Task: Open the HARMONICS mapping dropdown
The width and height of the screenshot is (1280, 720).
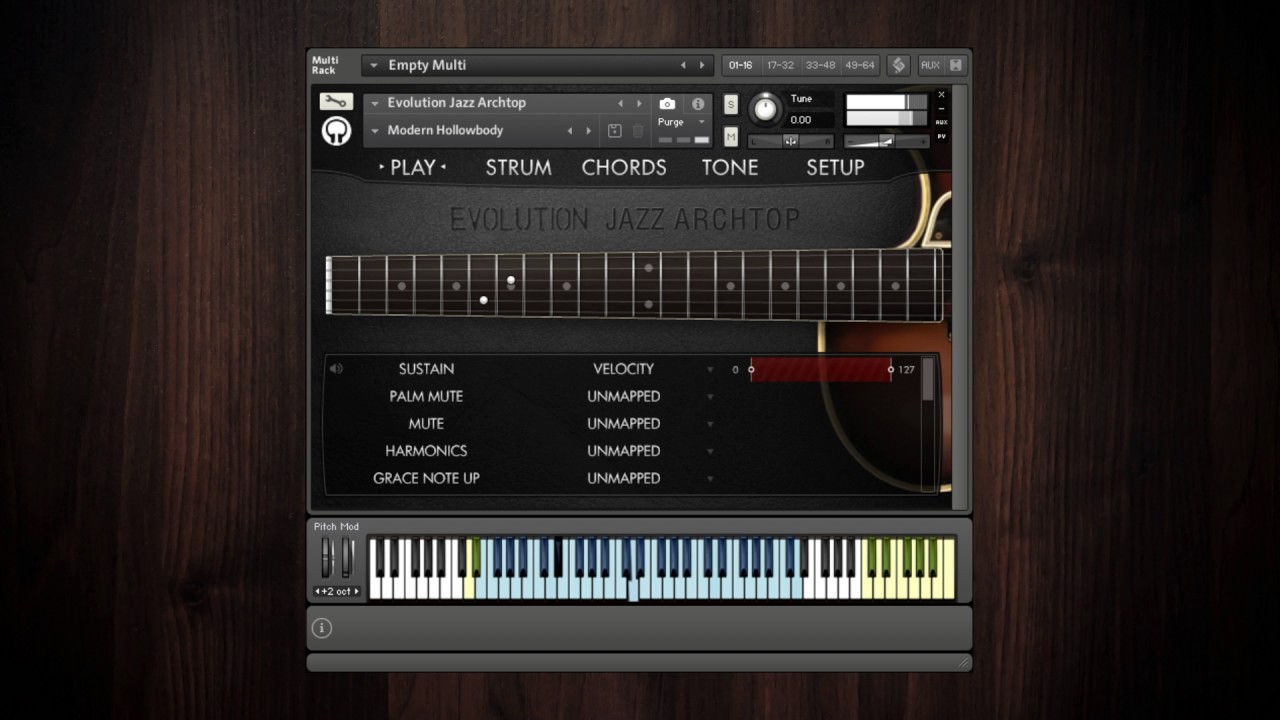Action: (x=710, y=451)
